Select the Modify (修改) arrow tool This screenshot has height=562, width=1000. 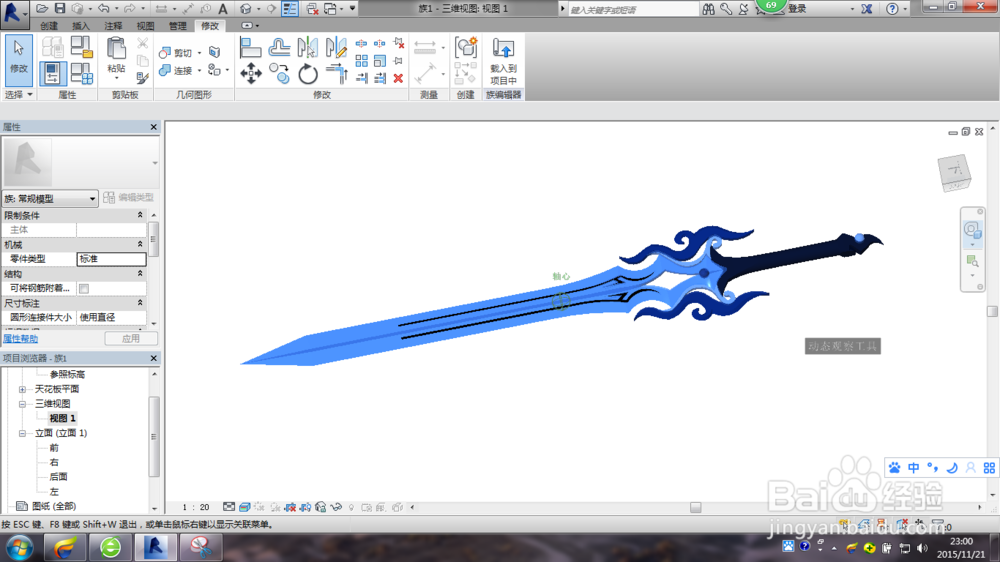click(18, 61)
